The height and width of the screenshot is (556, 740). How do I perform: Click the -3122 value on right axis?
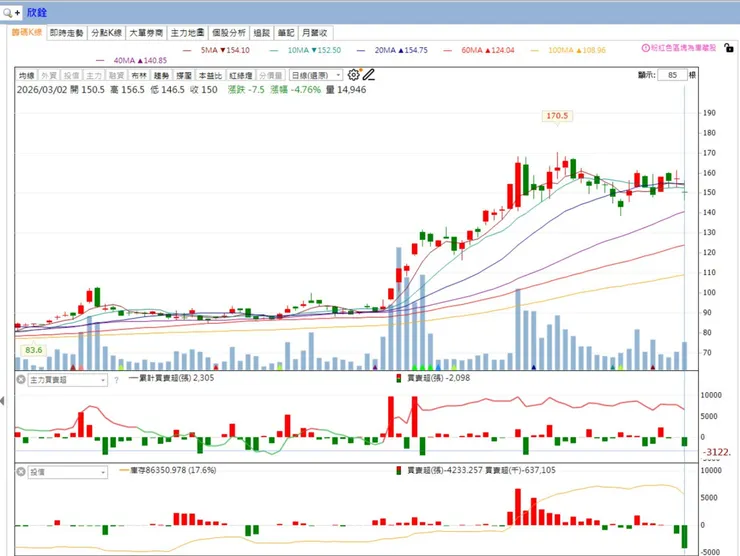(717, 452)
